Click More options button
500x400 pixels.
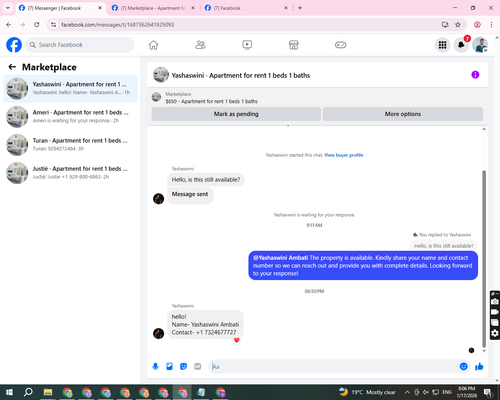(403, 114)
